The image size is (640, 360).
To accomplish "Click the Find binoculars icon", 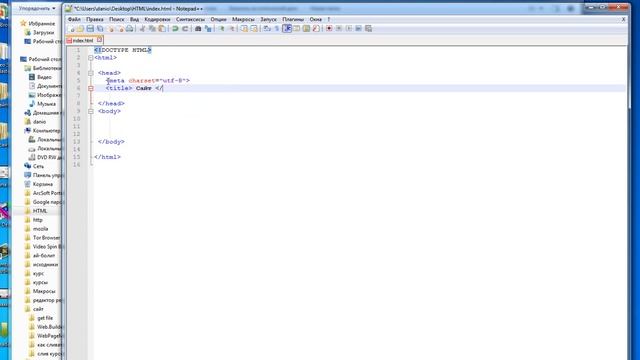I will (x=198, y=29).
